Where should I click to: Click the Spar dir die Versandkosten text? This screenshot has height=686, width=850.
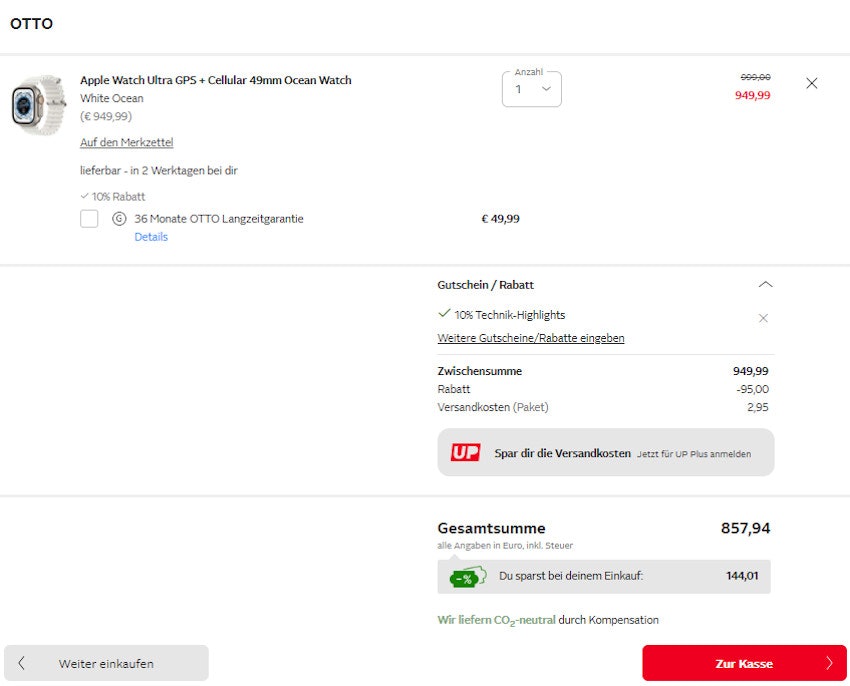click(x=562, y=453)
